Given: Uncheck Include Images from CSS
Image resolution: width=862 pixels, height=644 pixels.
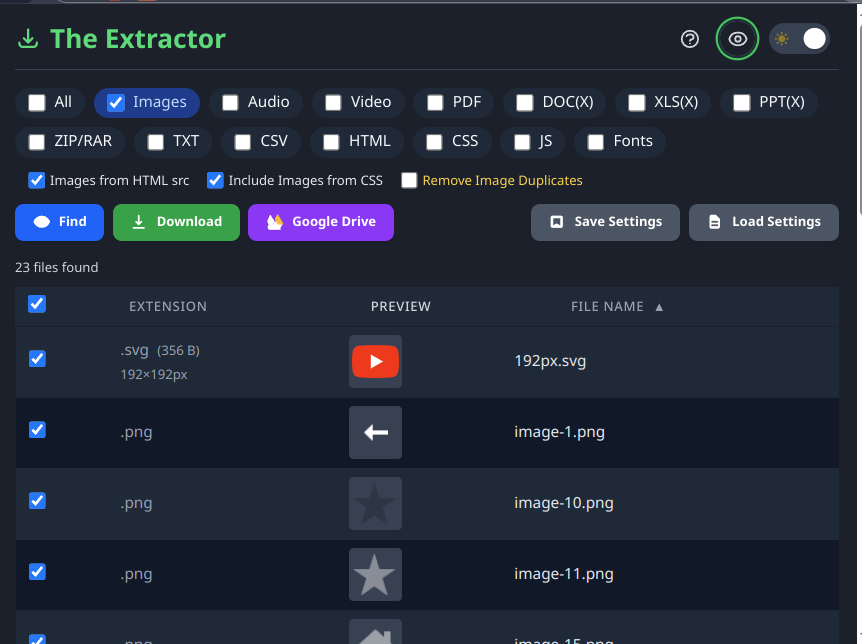Looking at the screenshot, I should coord(215,180).
